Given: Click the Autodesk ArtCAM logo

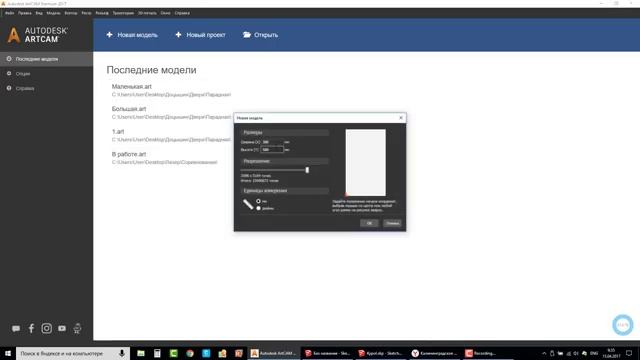Looking at the screenshot, I should 37,35.
